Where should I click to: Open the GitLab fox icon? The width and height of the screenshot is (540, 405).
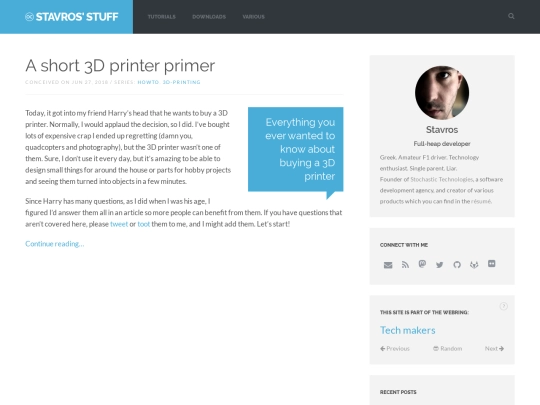474,264
